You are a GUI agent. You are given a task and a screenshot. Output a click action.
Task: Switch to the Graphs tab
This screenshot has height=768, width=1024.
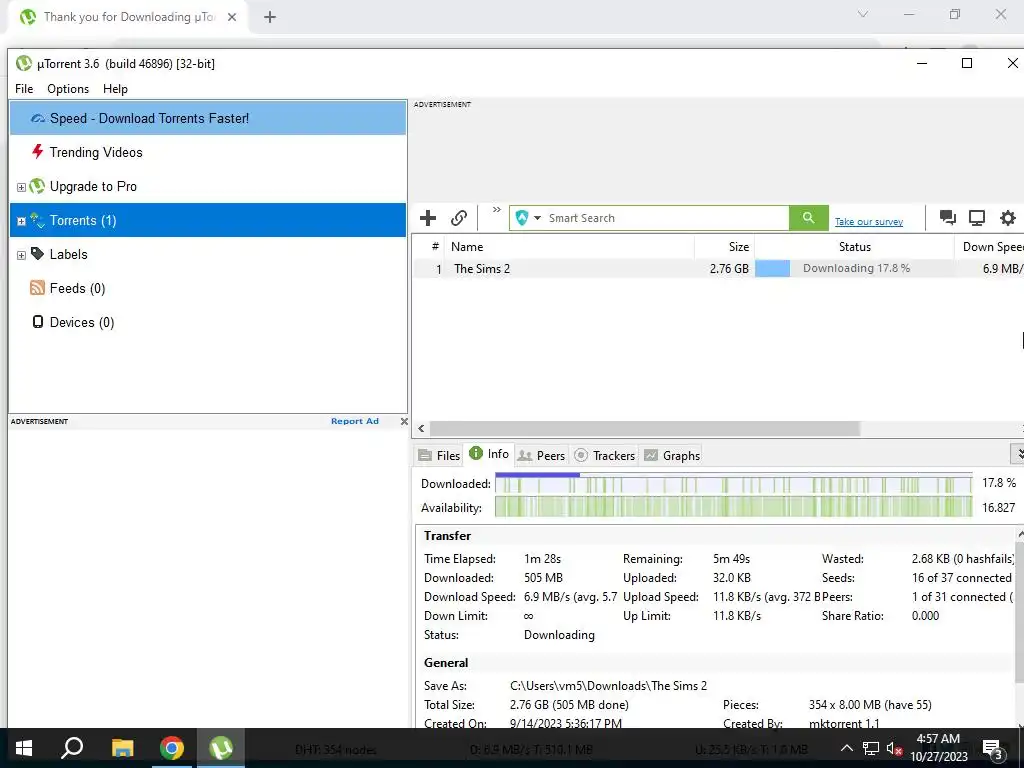(672, 455)
